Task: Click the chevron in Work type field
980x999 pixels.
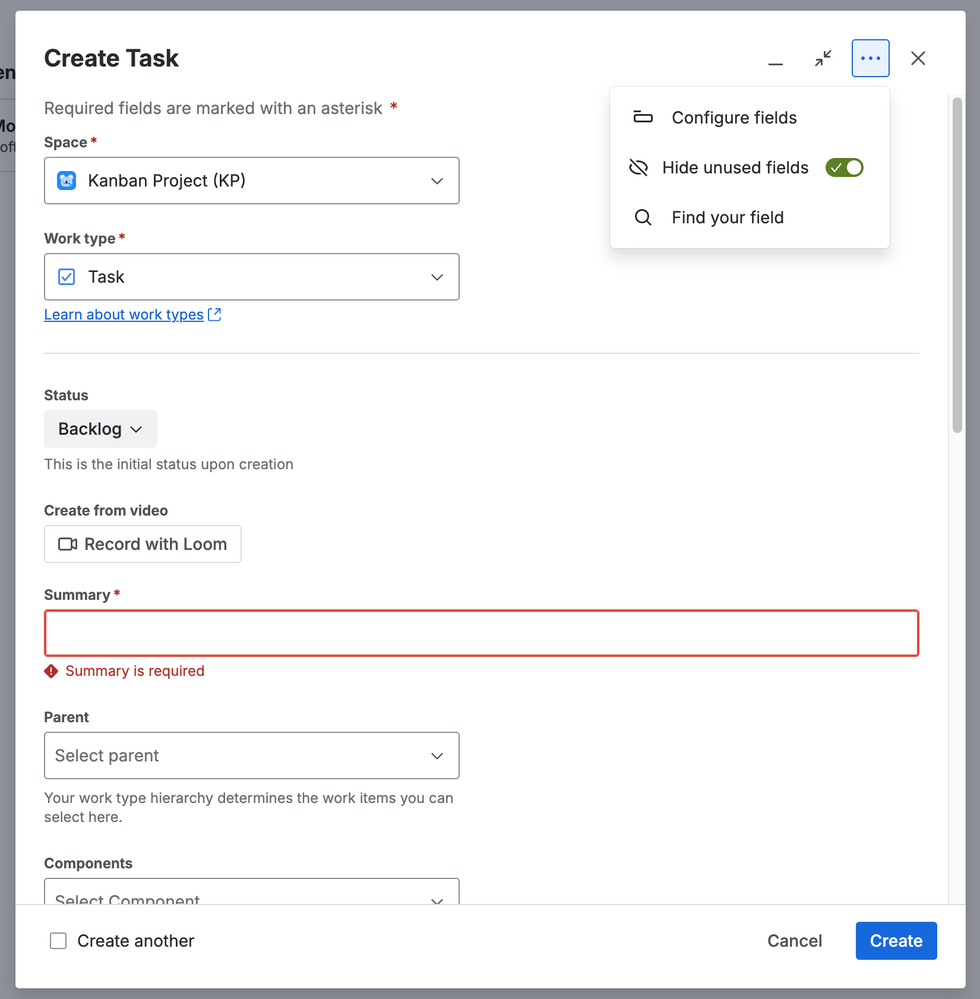Action: coord(436,277)
